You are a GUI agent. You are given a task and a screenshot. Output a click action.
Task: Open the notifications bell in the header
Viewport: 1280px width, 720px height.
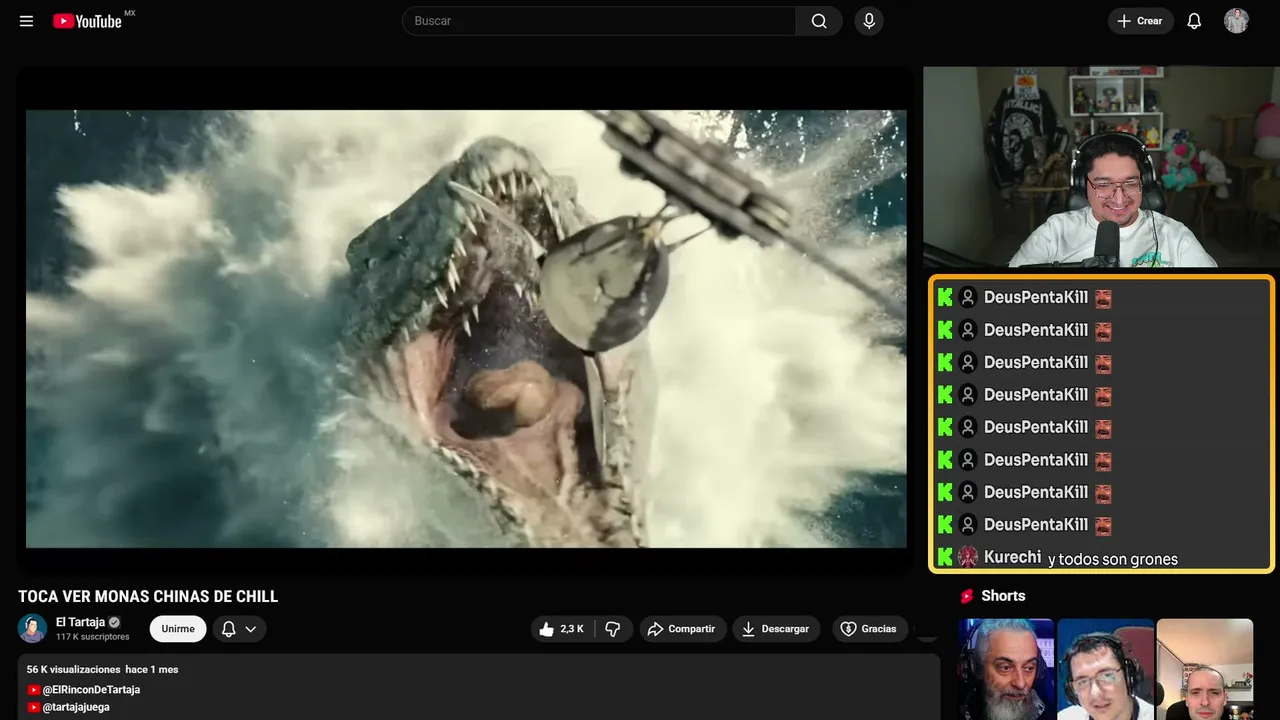(1194, 21)
